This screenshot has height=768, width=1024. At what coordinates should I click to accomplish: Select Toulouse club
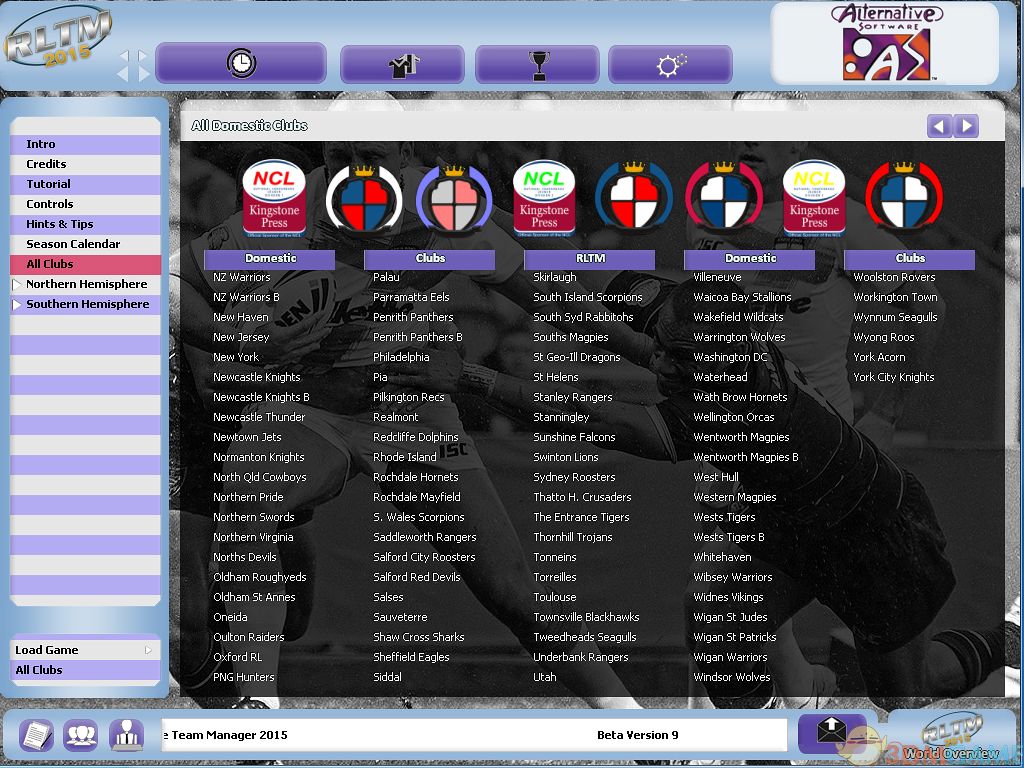click(554, 598)
